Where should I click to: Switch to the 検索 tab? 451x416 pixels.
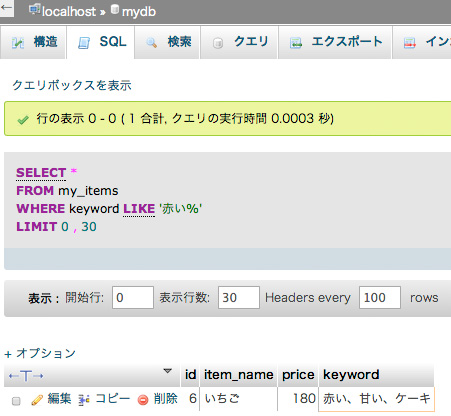167,42
